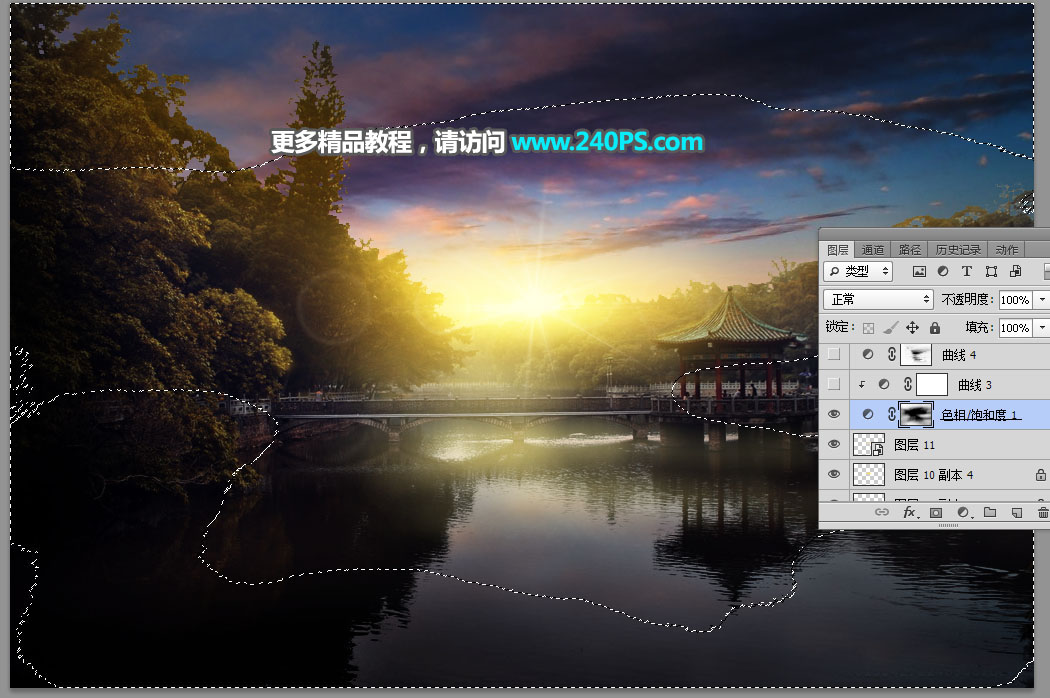Screen dimensions: 1050x698
Task: Select layer named 曲线 4
Action: [x=959, y=355]
